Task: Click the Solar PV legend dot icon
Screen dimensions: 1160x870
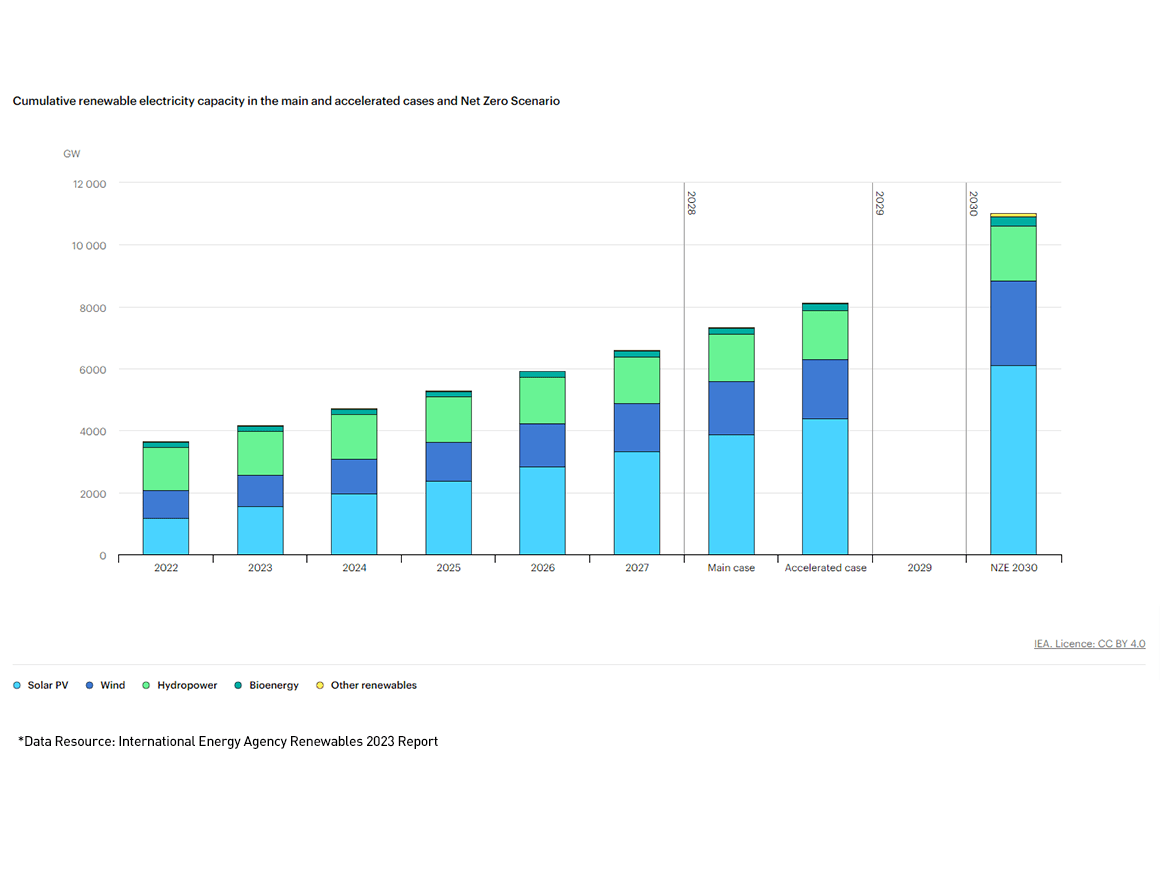Action: click(15, 685)
